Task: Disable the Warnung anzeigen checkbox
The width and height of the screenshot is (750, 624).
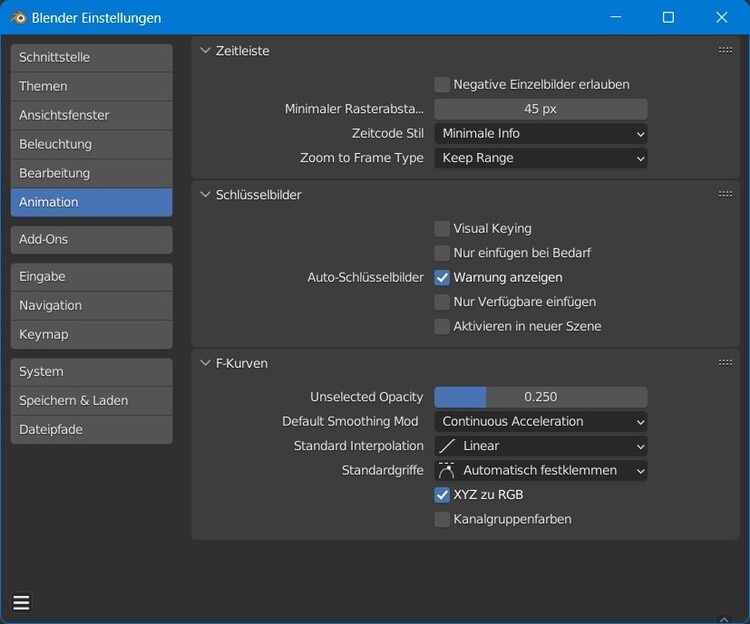Action: tap(442, 278)
